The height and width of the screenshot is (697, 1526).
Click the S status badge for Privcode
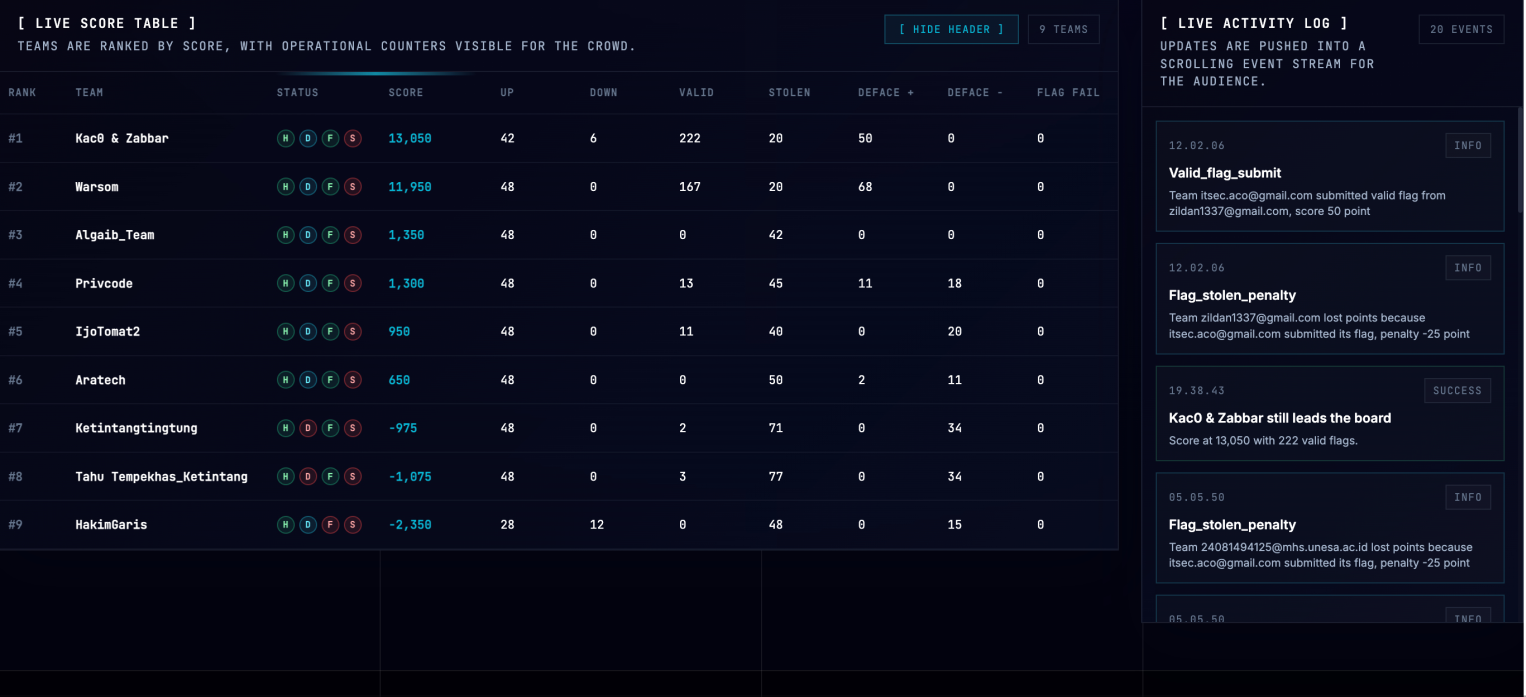point(353,284)
